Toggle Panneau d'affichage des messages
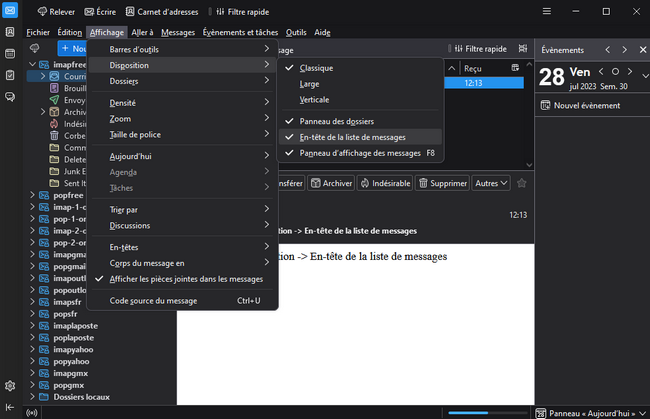Image resolution: width=650 pixels, height=419 pixels. pyautogui.click(x=361, y=153)
